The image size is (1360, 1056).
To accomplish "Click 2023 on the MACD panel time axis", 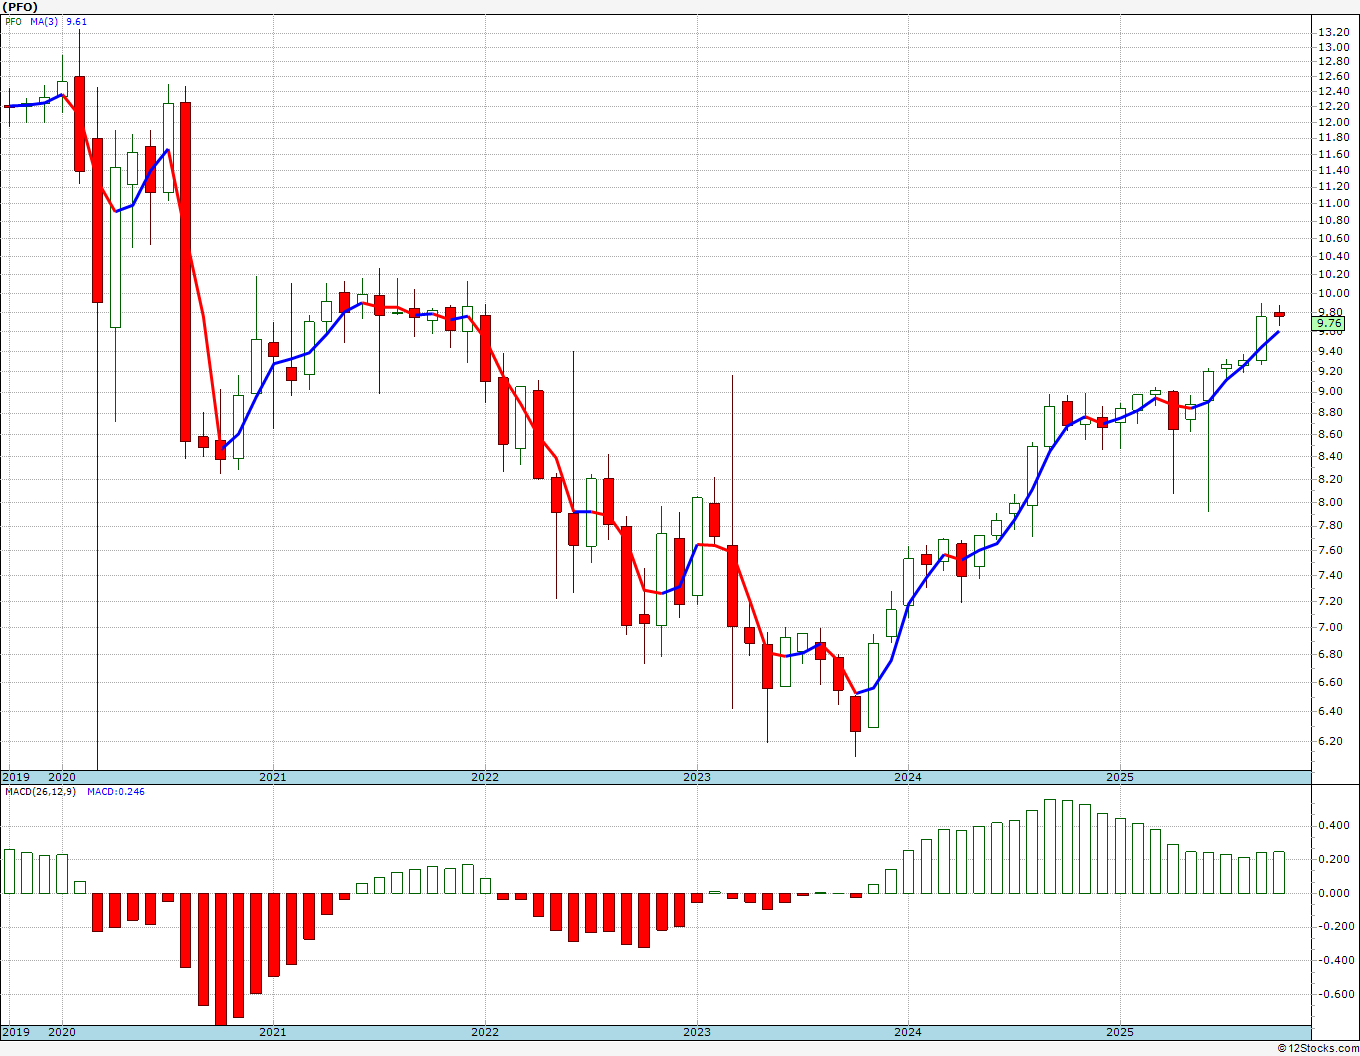I will [x=697, y=1032].
